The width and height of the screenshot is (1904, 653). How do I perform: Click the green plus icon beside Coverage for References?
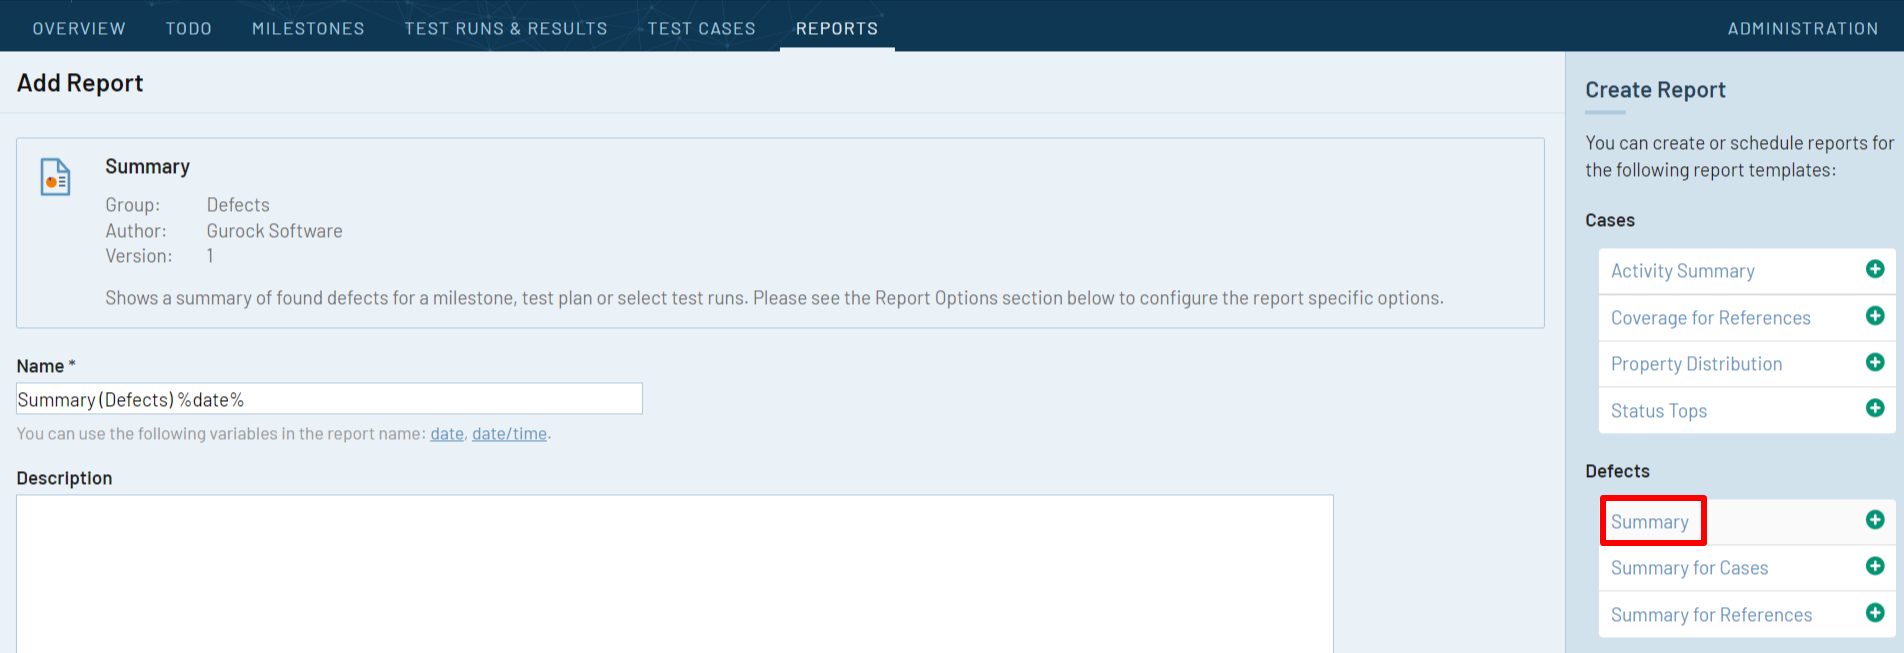click(1875, 316)
